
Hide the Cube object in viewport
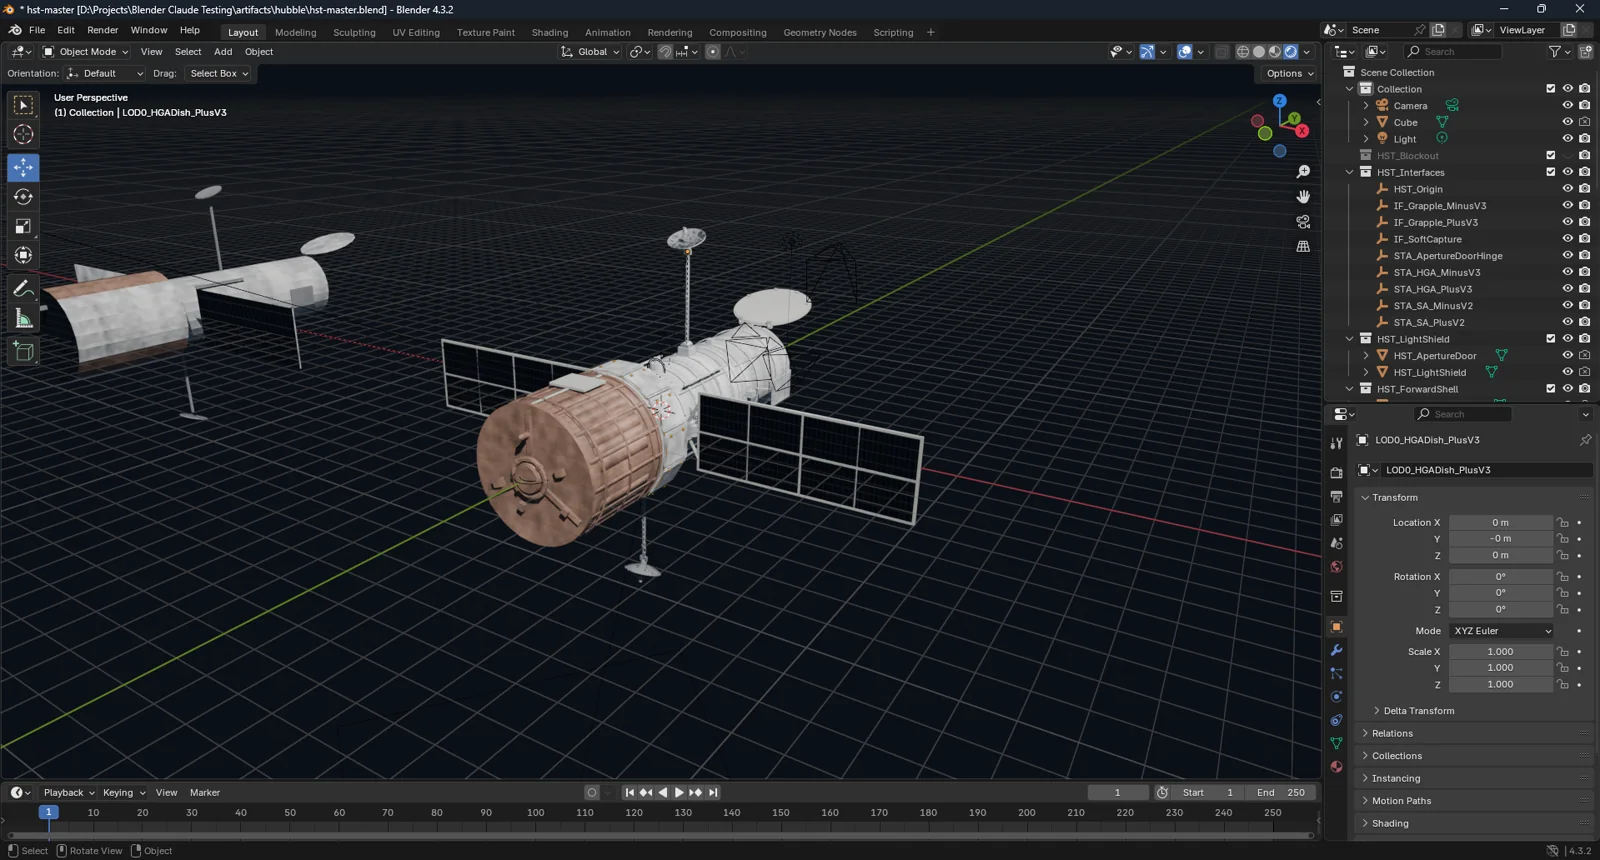coord(1568,122)
